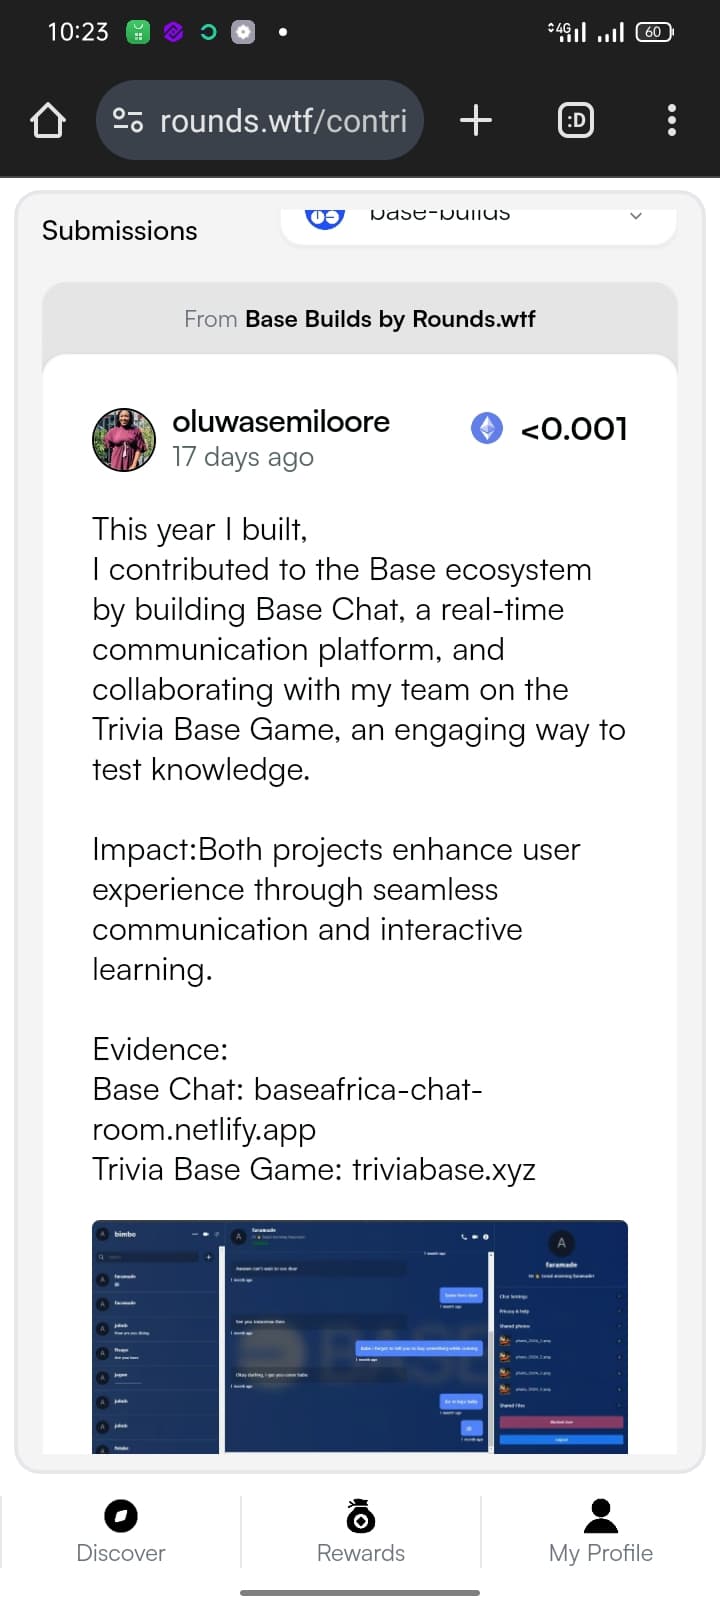Tap the Base Builds round logo icon
The image size is (720, 1600).
coord(324,215)
